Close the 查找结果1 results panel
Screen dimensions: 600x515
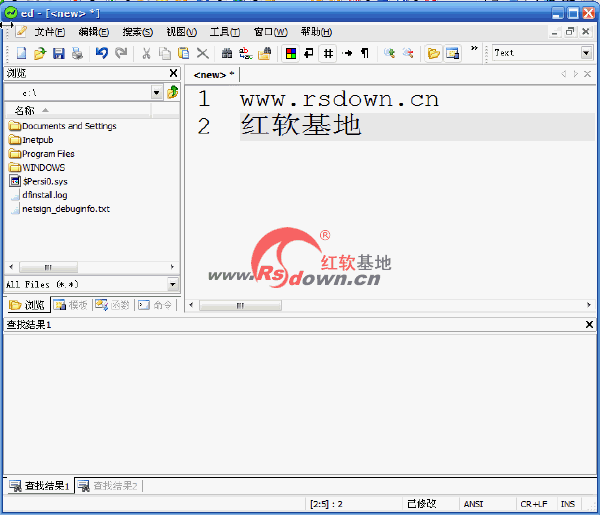(x=589, y=324)
